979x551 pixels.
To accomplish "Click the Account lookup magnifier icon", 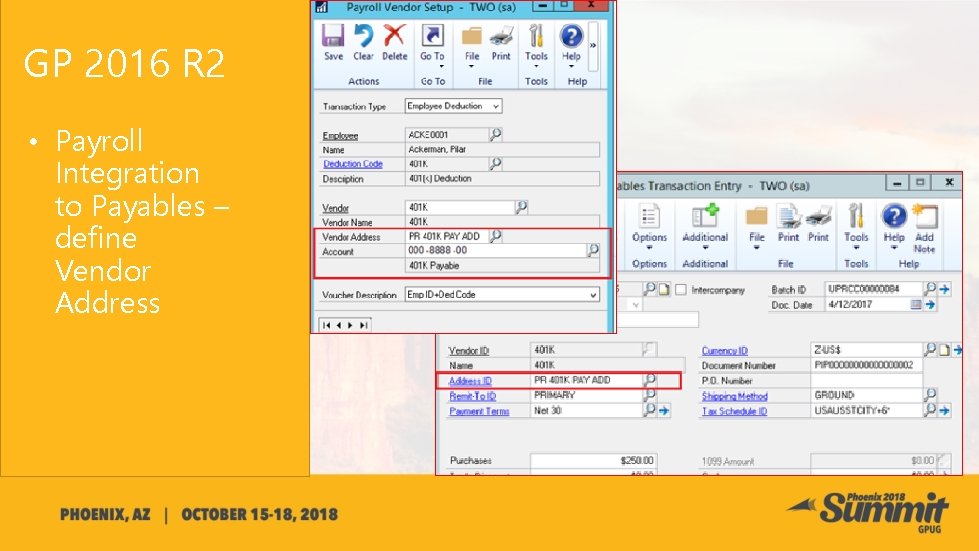I will (593, 250).
